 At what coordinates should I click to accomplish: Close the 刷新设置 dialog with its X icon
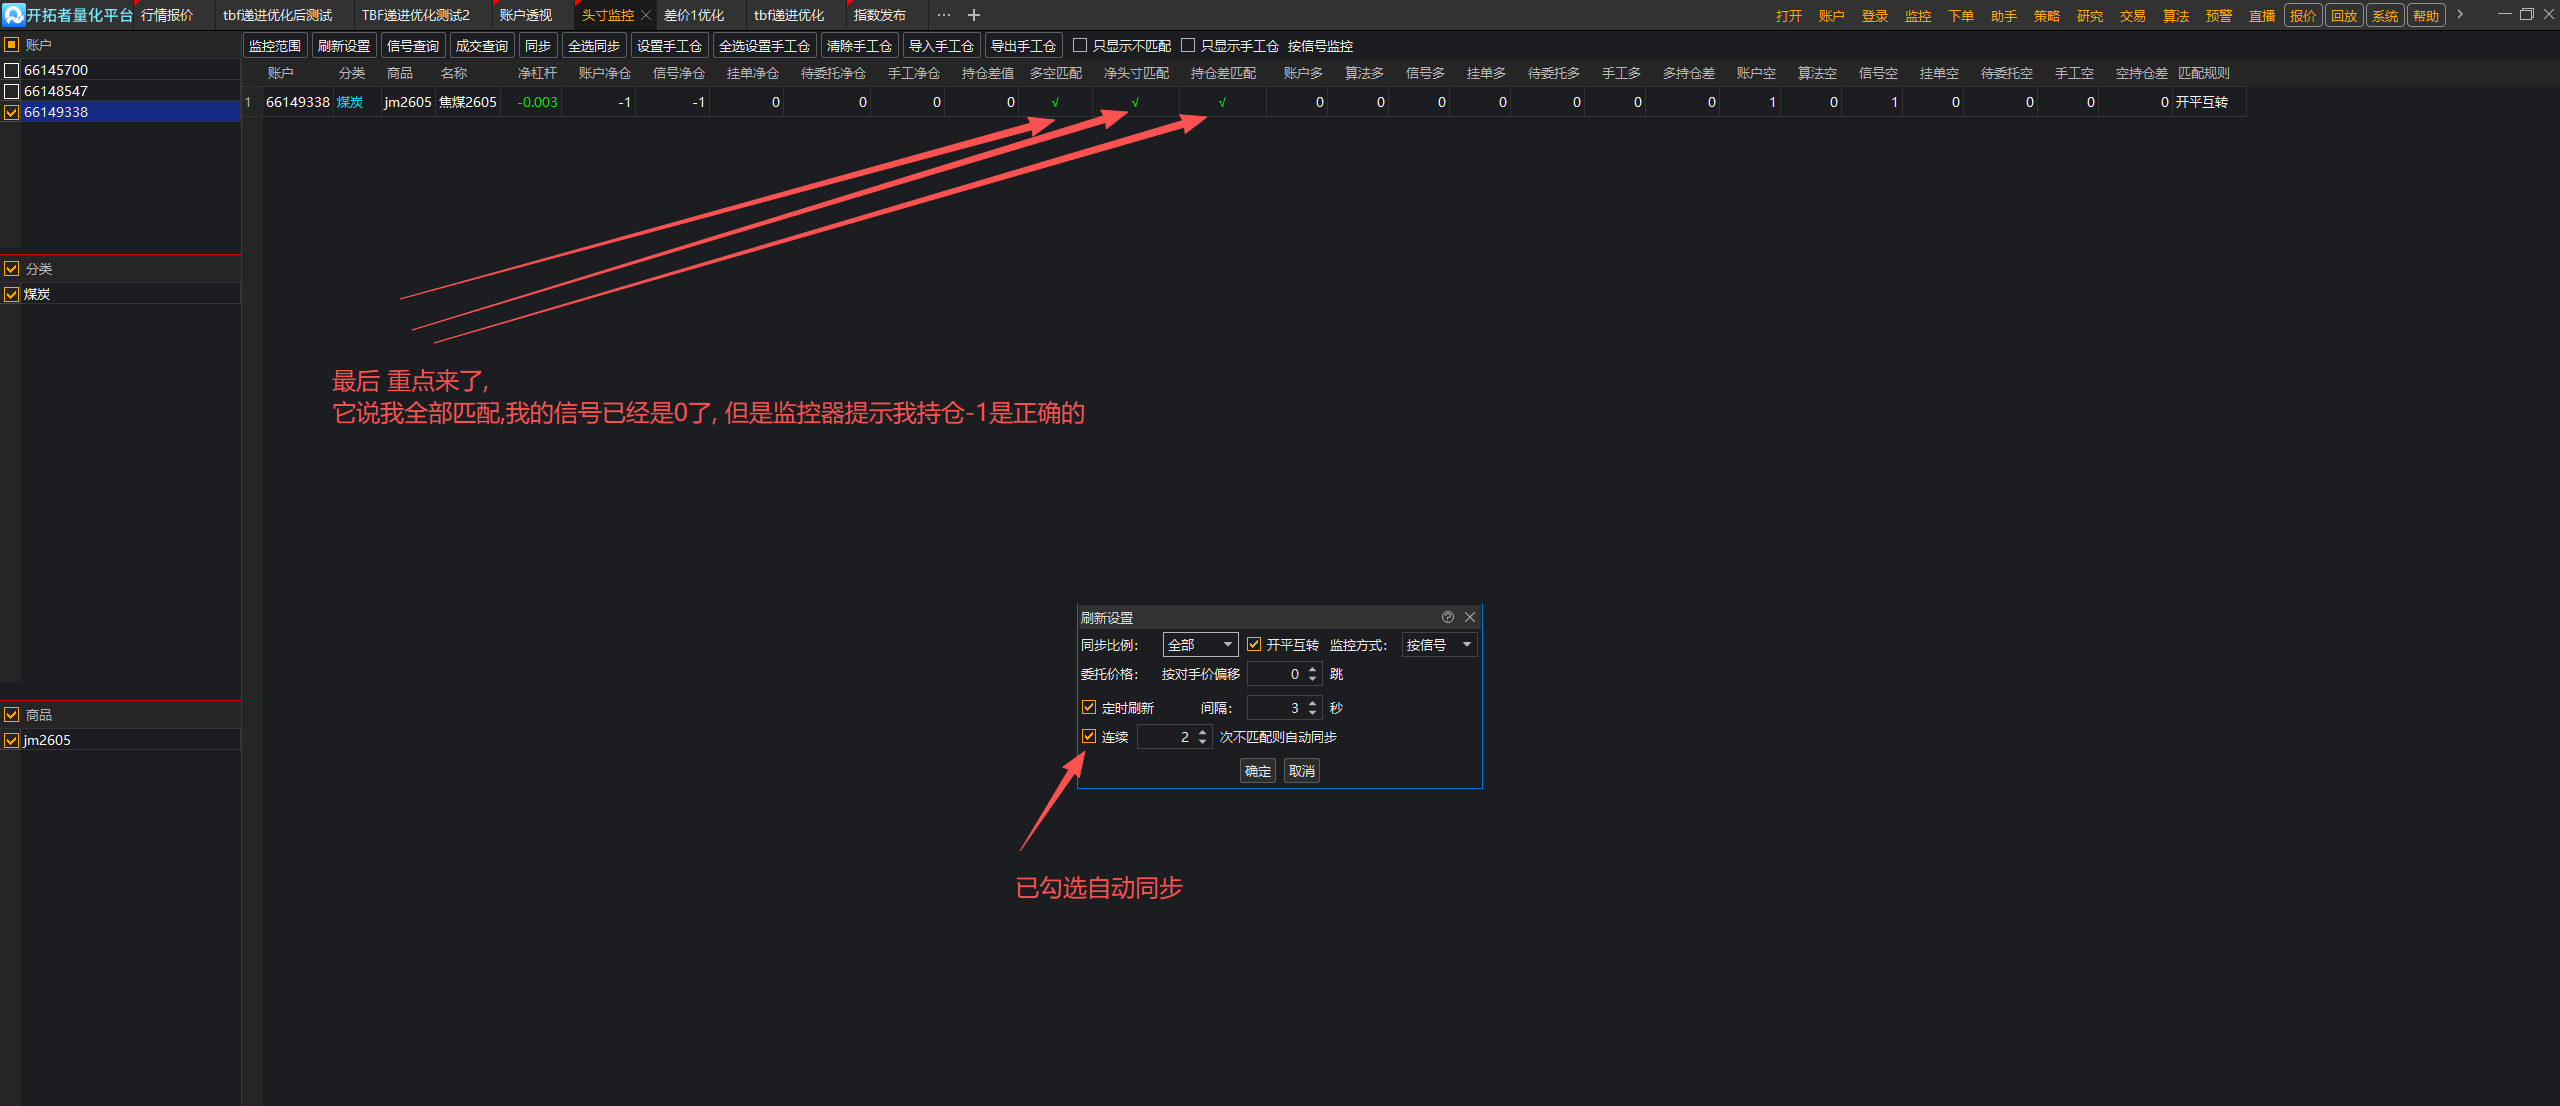pyautogui.click(x=1470, y=617)
